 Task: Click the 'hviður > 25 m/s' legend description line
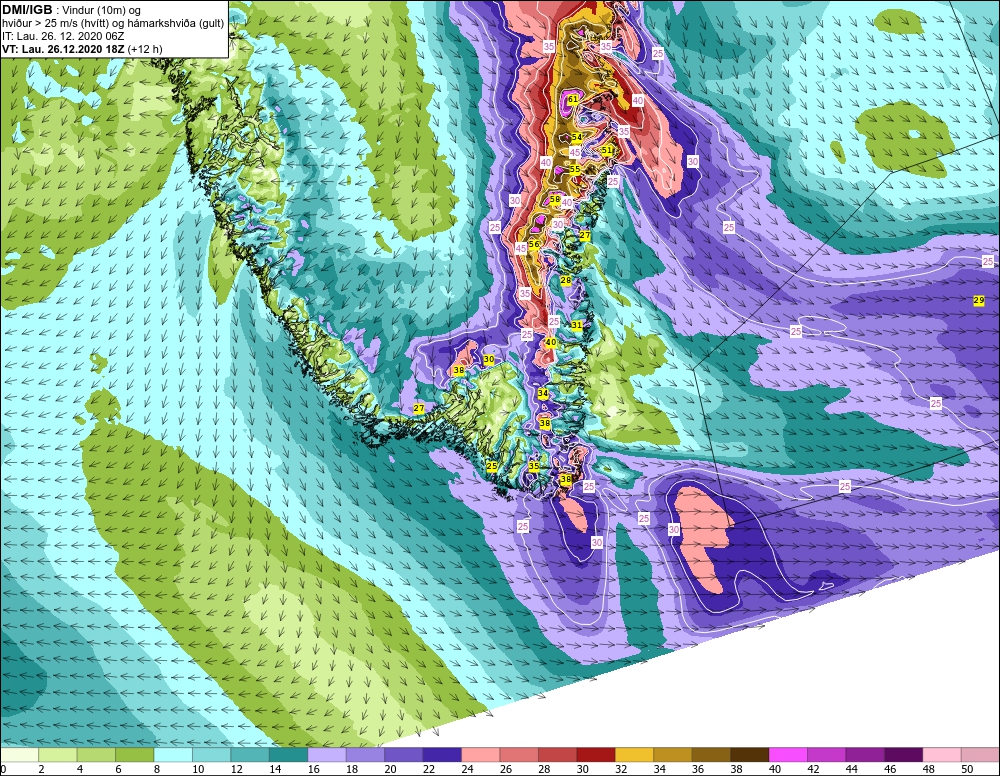click(114, 24)
